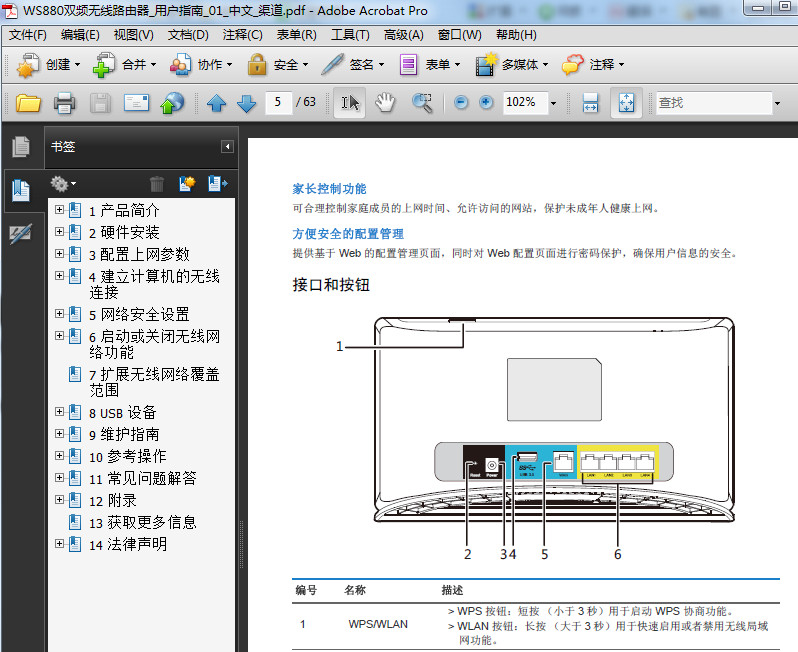
Task: Click the Email envelope icon
Action: pos(136,103)
